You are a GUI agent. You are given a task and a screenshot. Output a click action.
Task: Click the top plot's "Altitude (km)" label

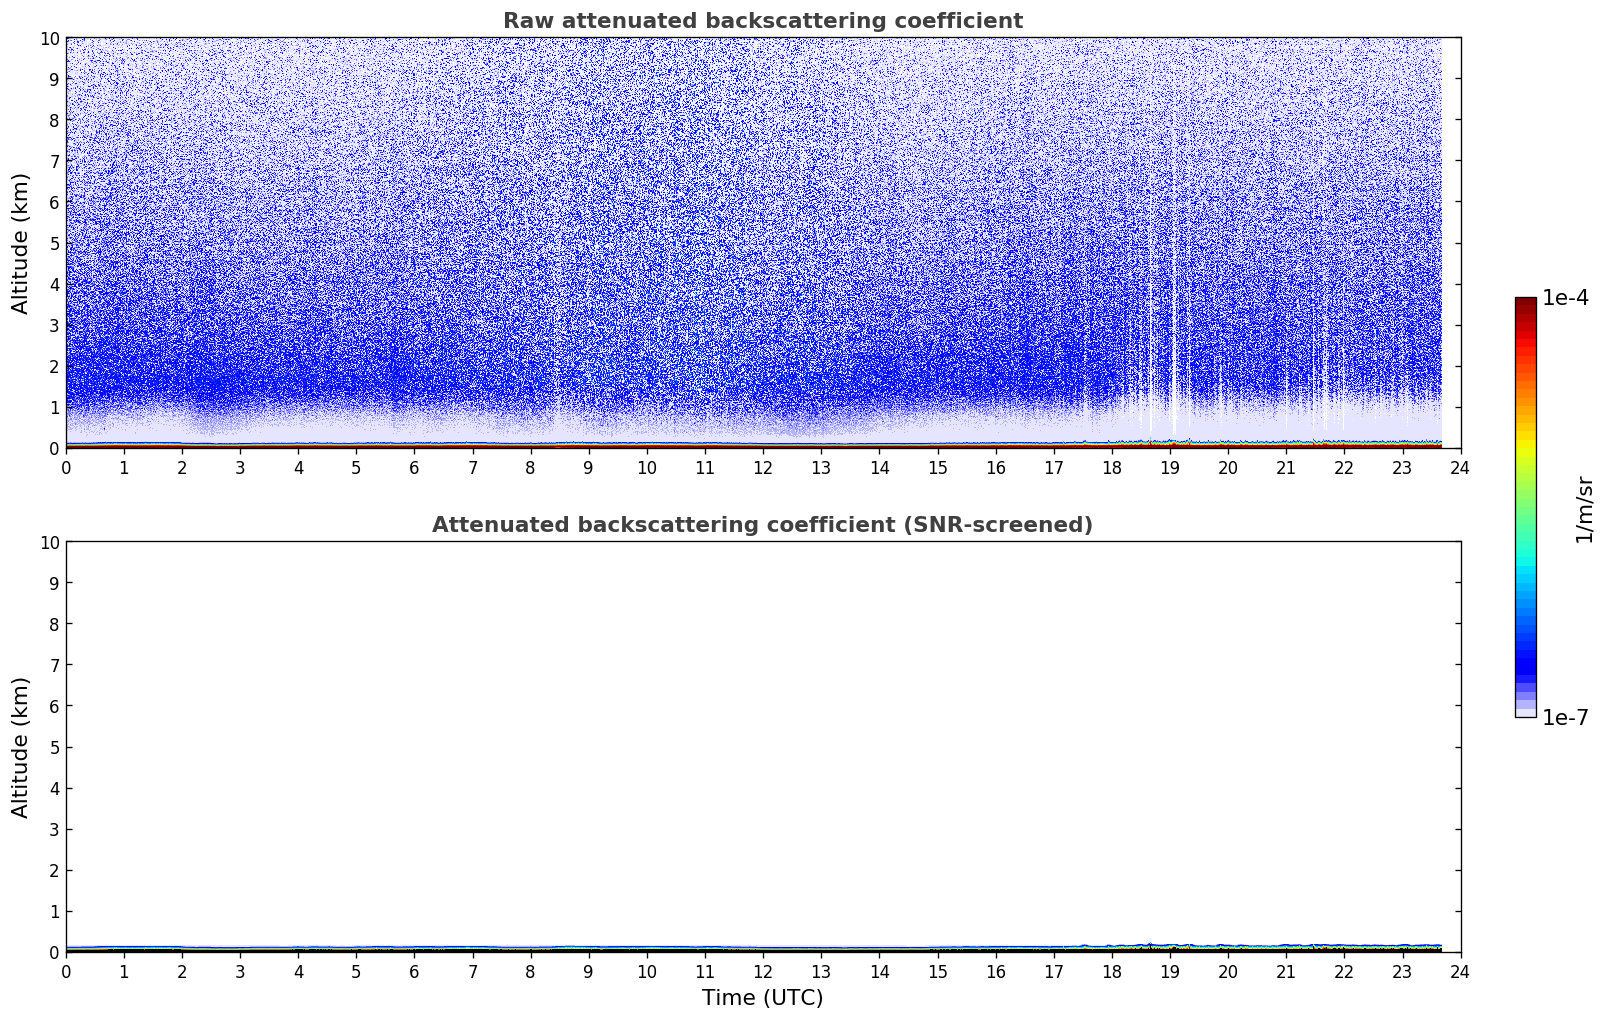click(x=21, y=243)
